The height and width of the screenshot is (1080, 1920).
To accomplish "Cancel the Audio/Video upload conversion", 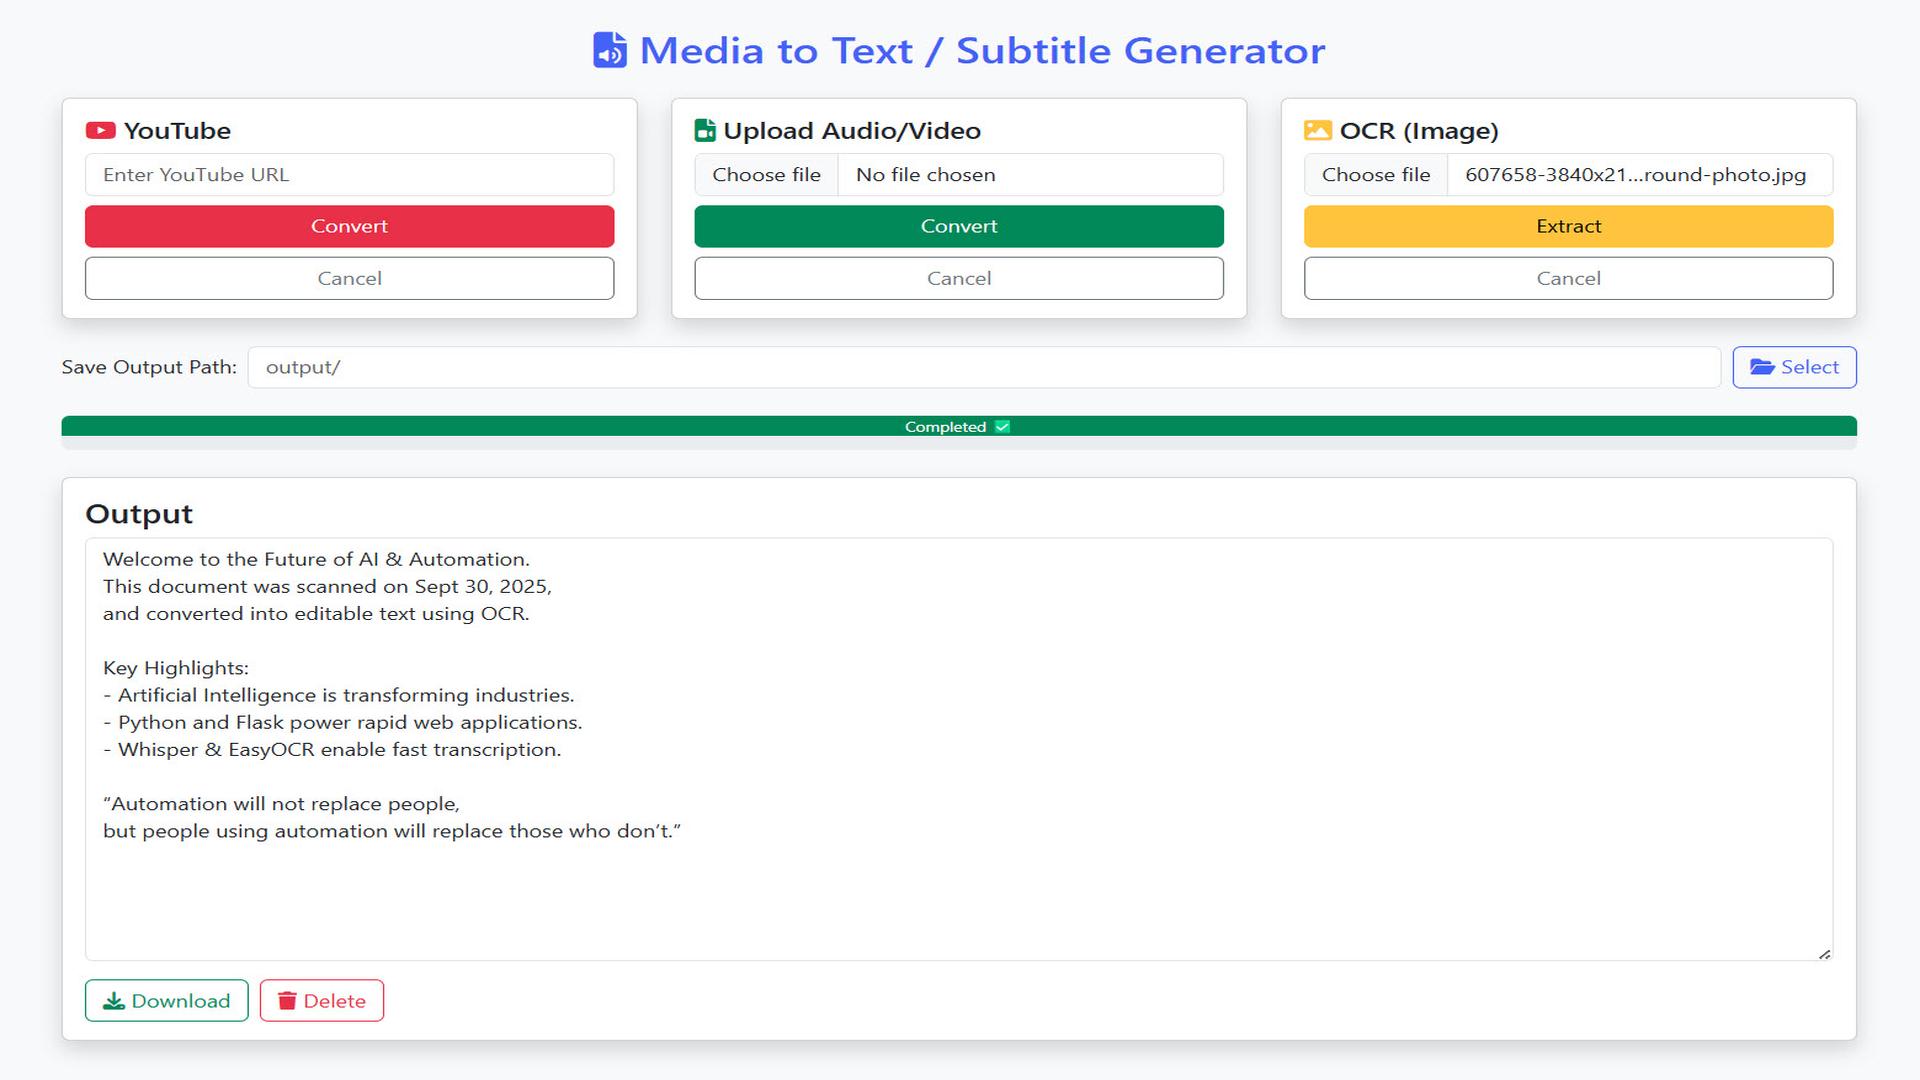I will [x=958, y=279].
